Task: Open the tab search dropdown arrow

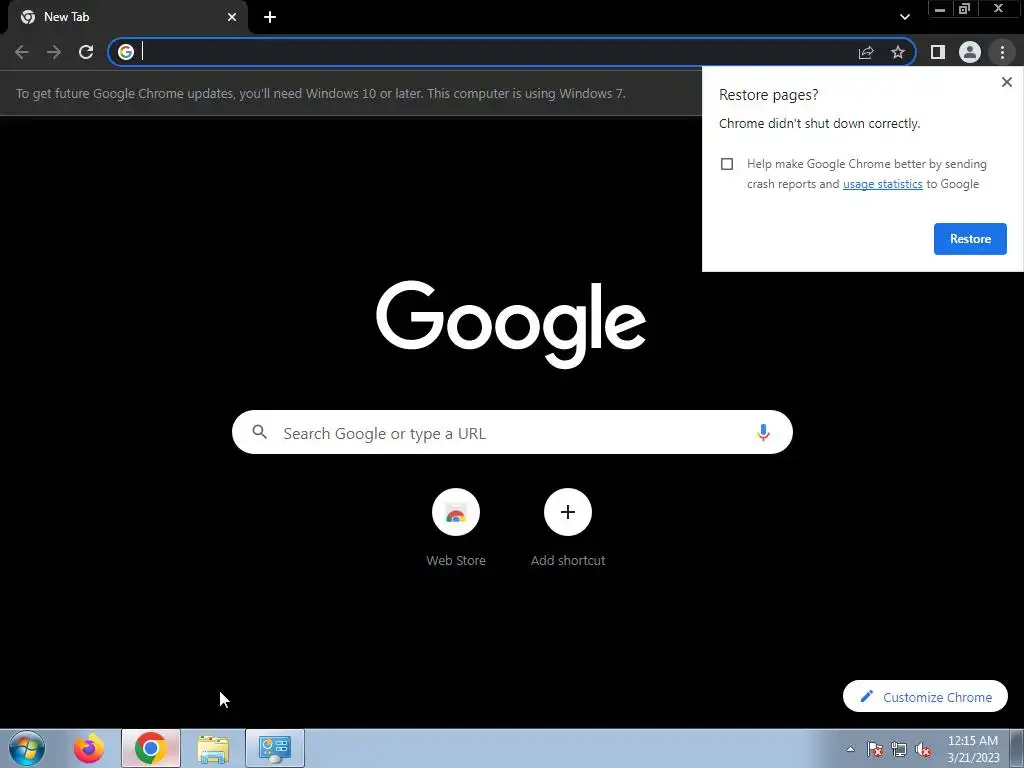Action: [x=904, y=17]
